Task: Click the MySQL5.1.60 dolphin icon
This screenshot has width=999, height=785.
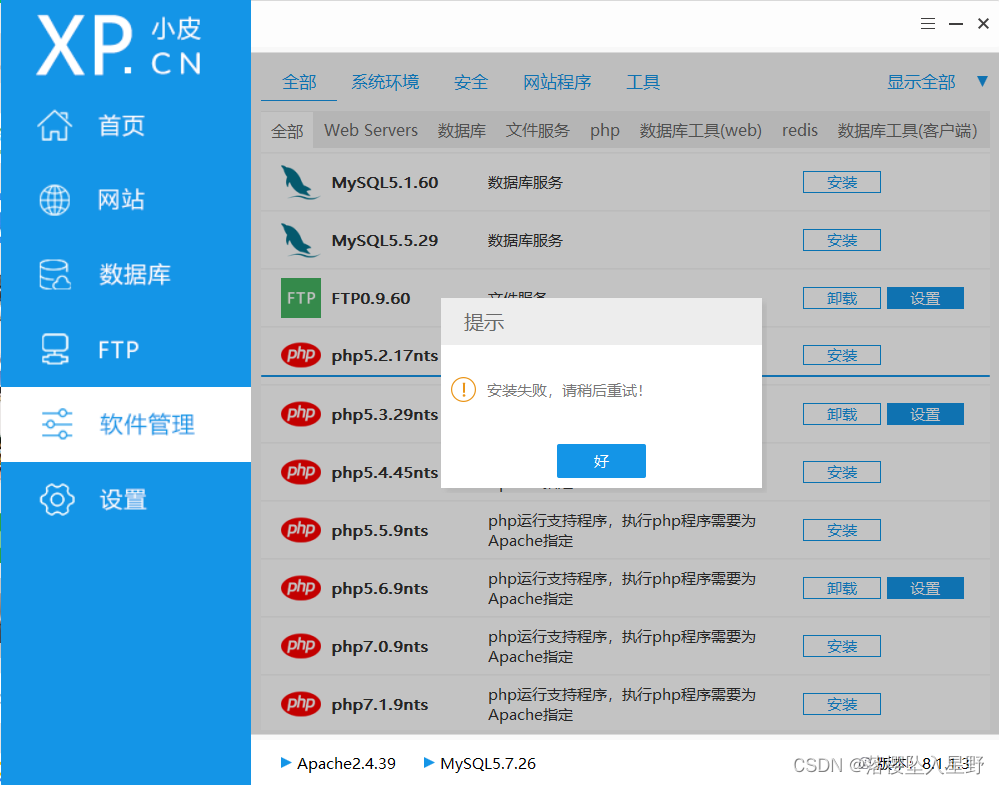Action: pos(299,182)
